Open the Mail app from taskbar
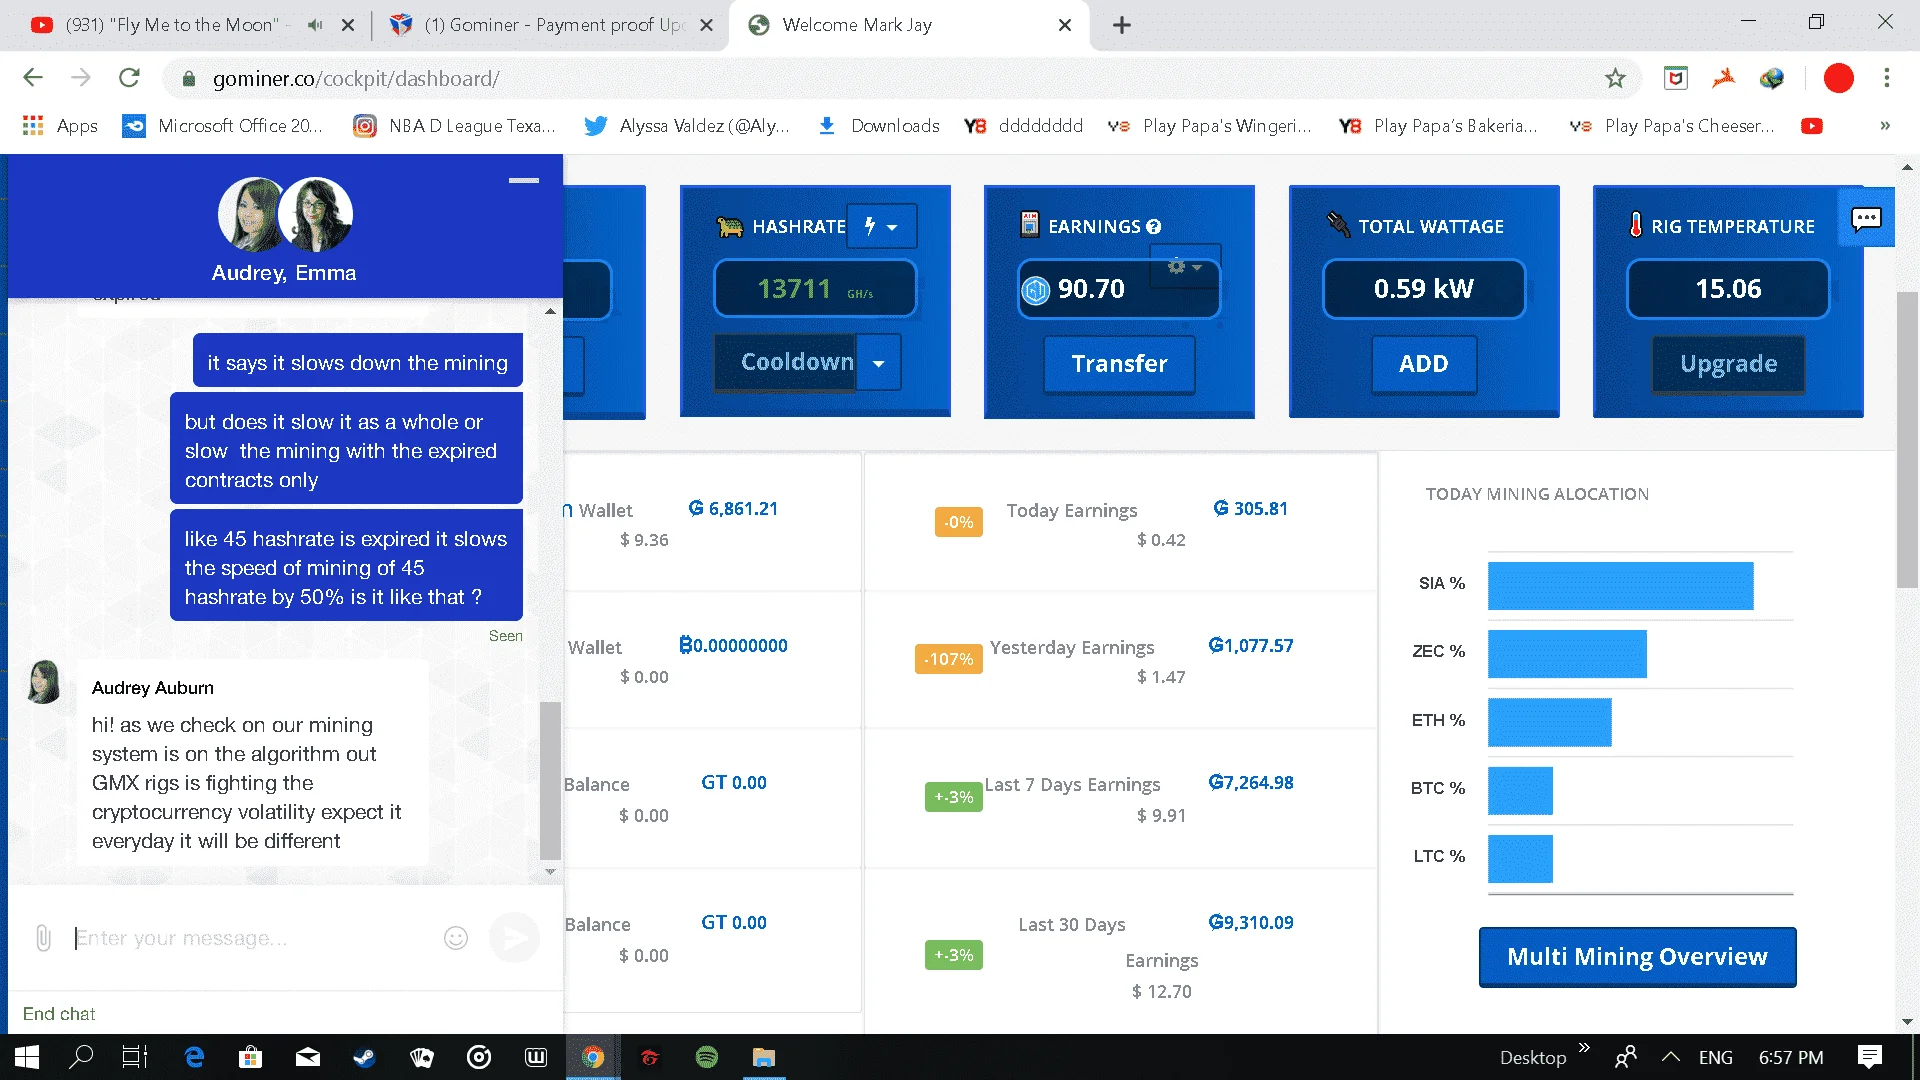Image resolution: width=1920 pixels, height=1080 pixels. tap(308, 1057)
